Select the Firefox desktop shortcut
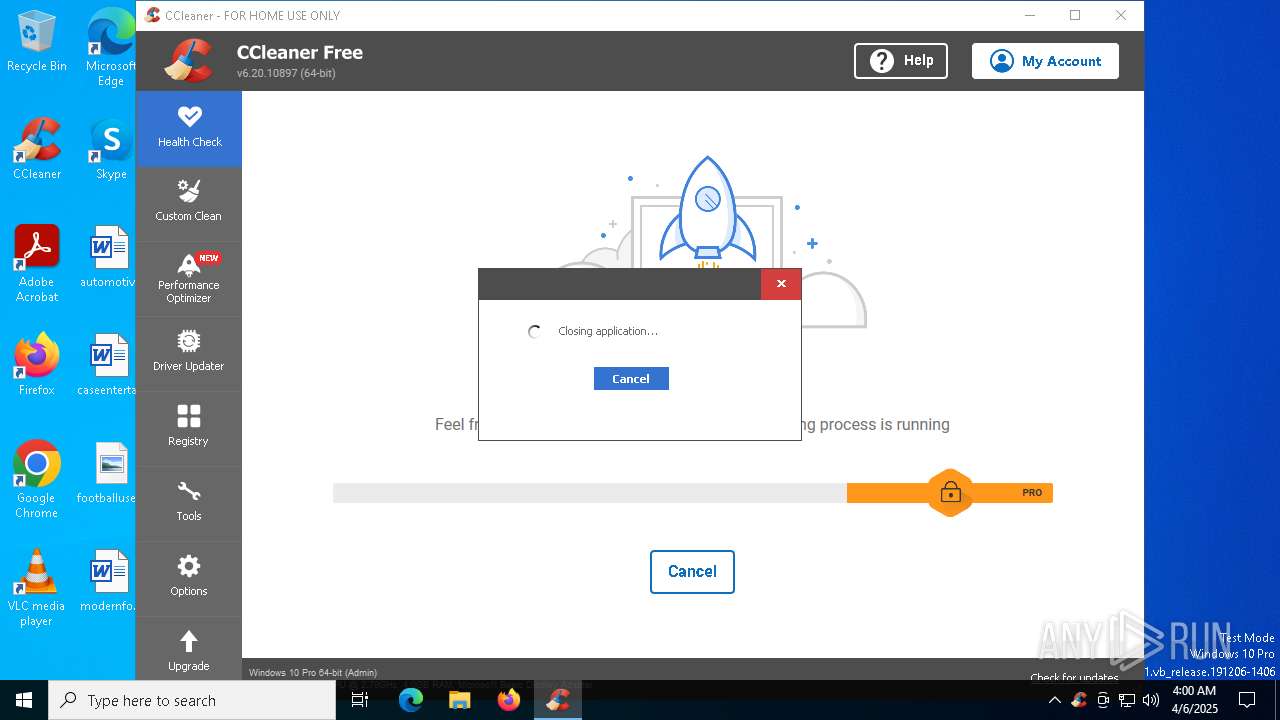Viewport: 1280px width, 720px height. coord(37,364)
